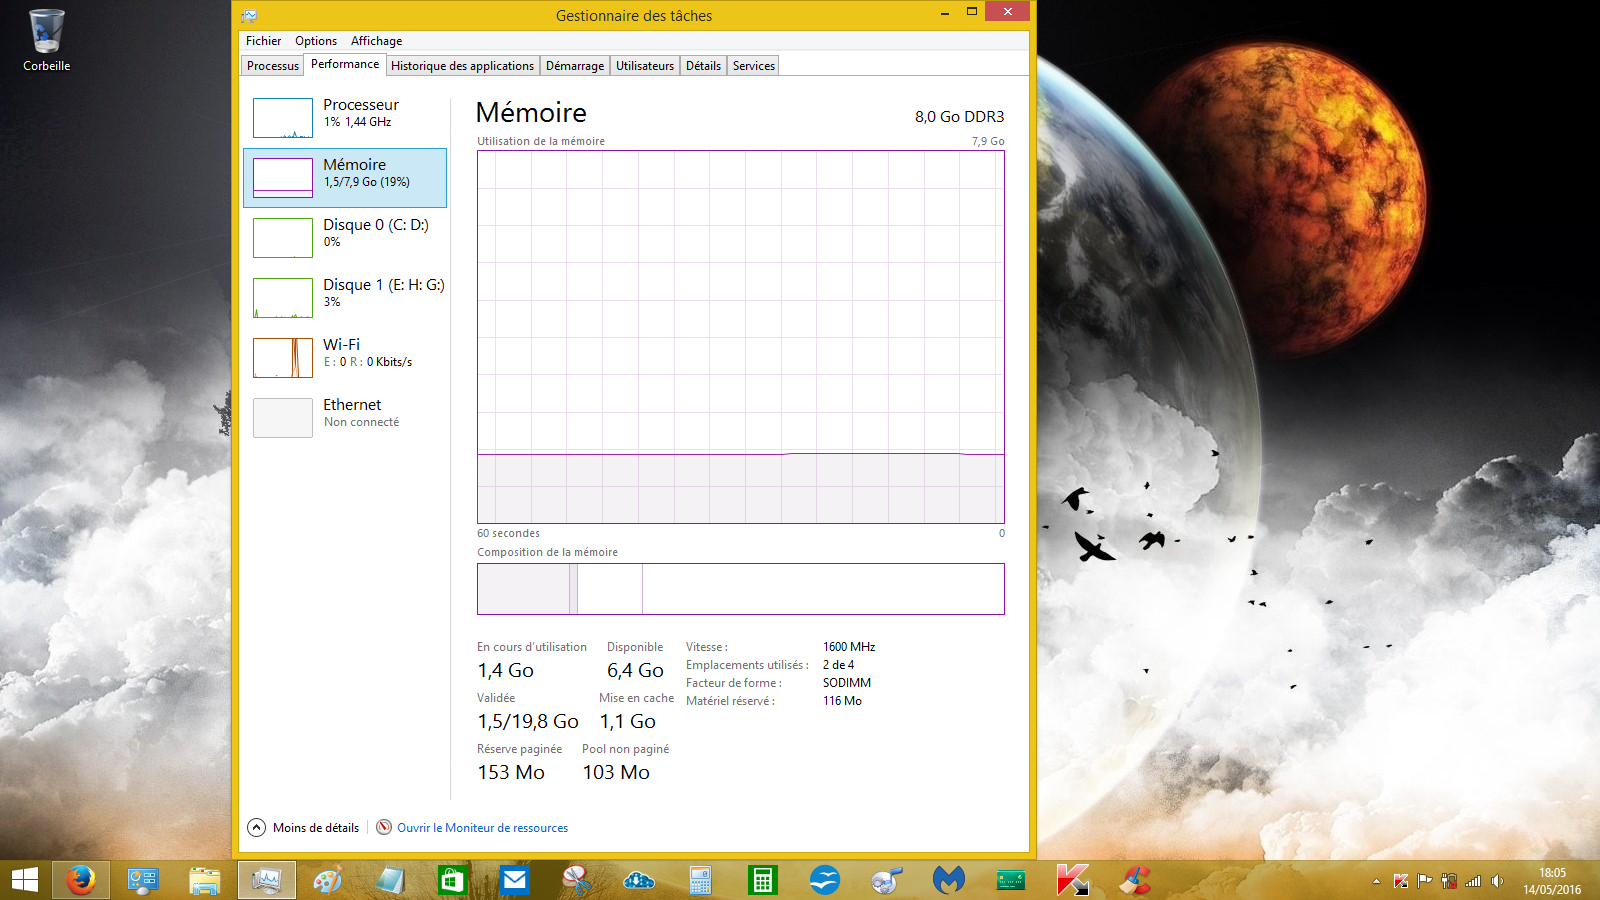The height and width of the screenshot is (900, 1600).
Task: Open Ouvrir le Moniteur de ressources link
Action: coord(482,828)
